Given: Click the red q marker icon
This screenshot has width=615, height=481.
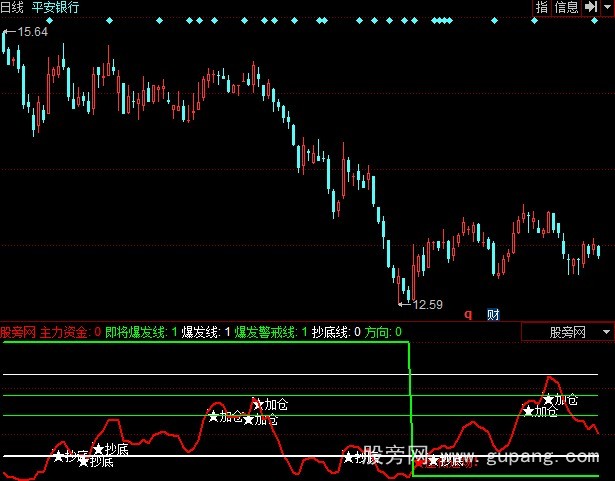Looking at the screenshot, I should 467,313.
